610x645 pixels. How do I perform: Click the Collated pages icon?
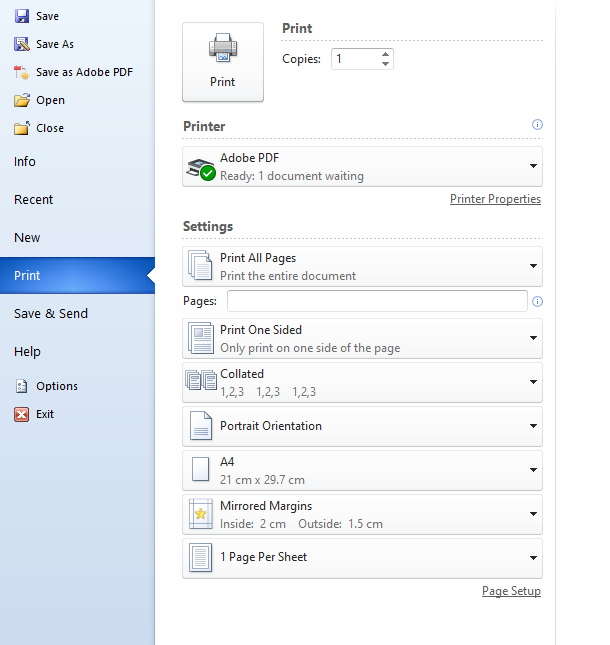[201, 380]
